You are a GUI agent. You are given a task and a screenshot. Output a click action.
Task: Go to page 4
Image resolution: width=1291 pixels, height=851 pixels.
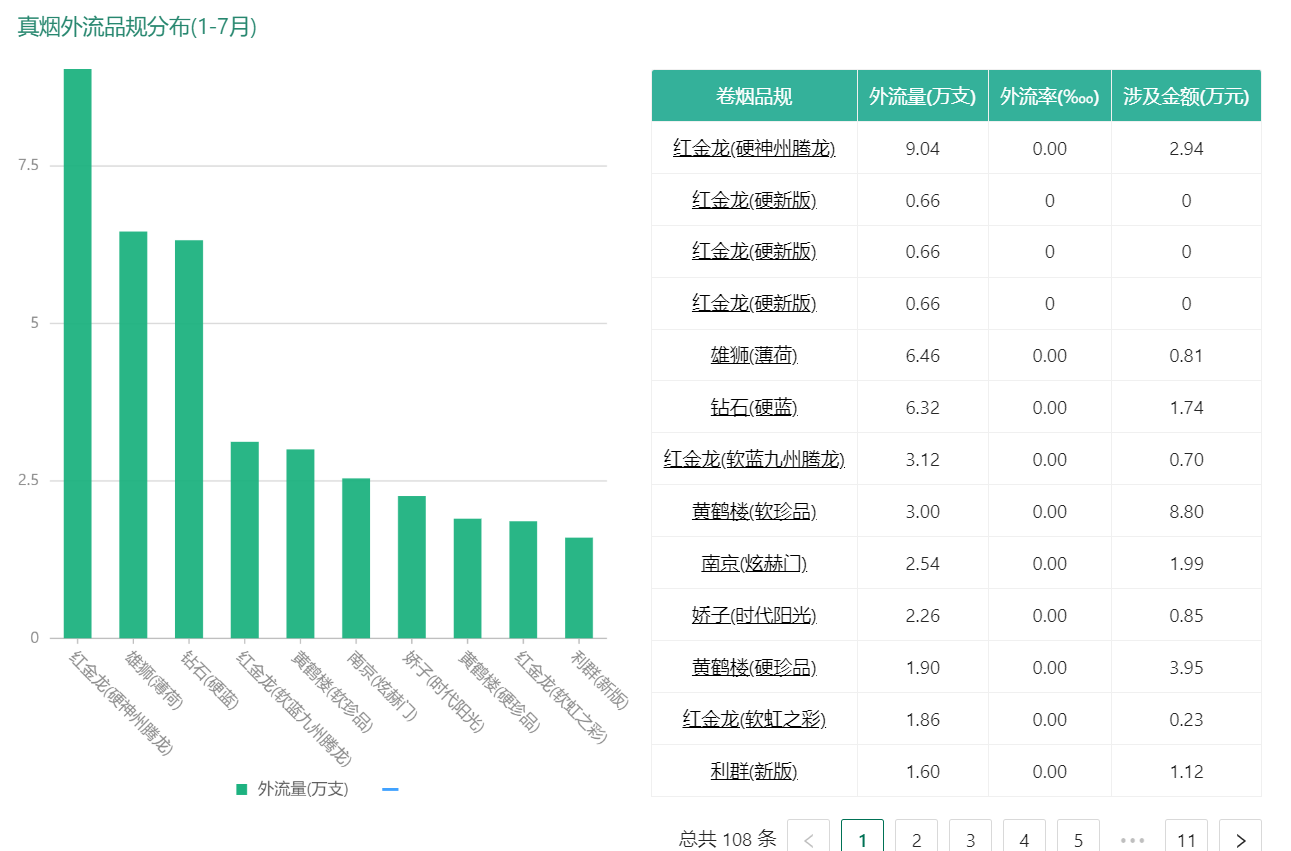tap(1024, 840)
